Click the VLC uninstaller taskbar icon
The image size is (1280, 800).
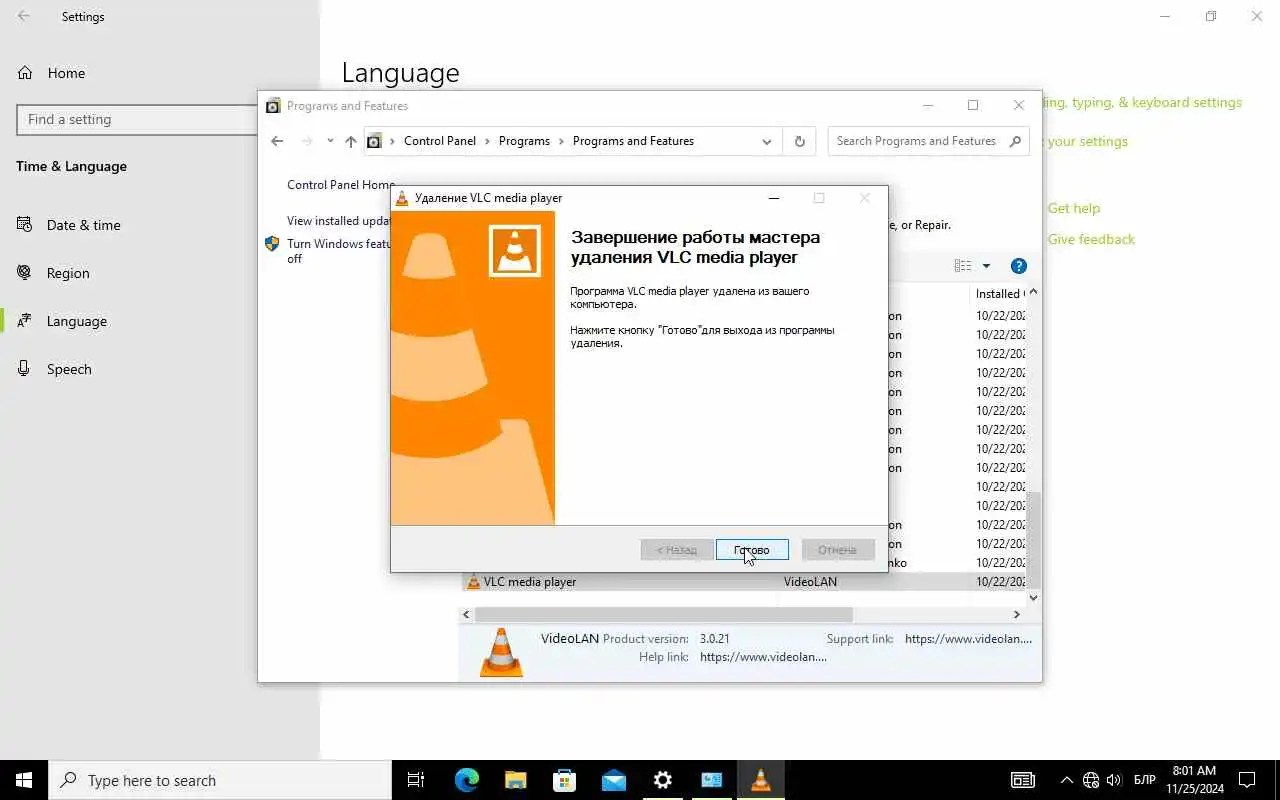(x=761, y=780)
